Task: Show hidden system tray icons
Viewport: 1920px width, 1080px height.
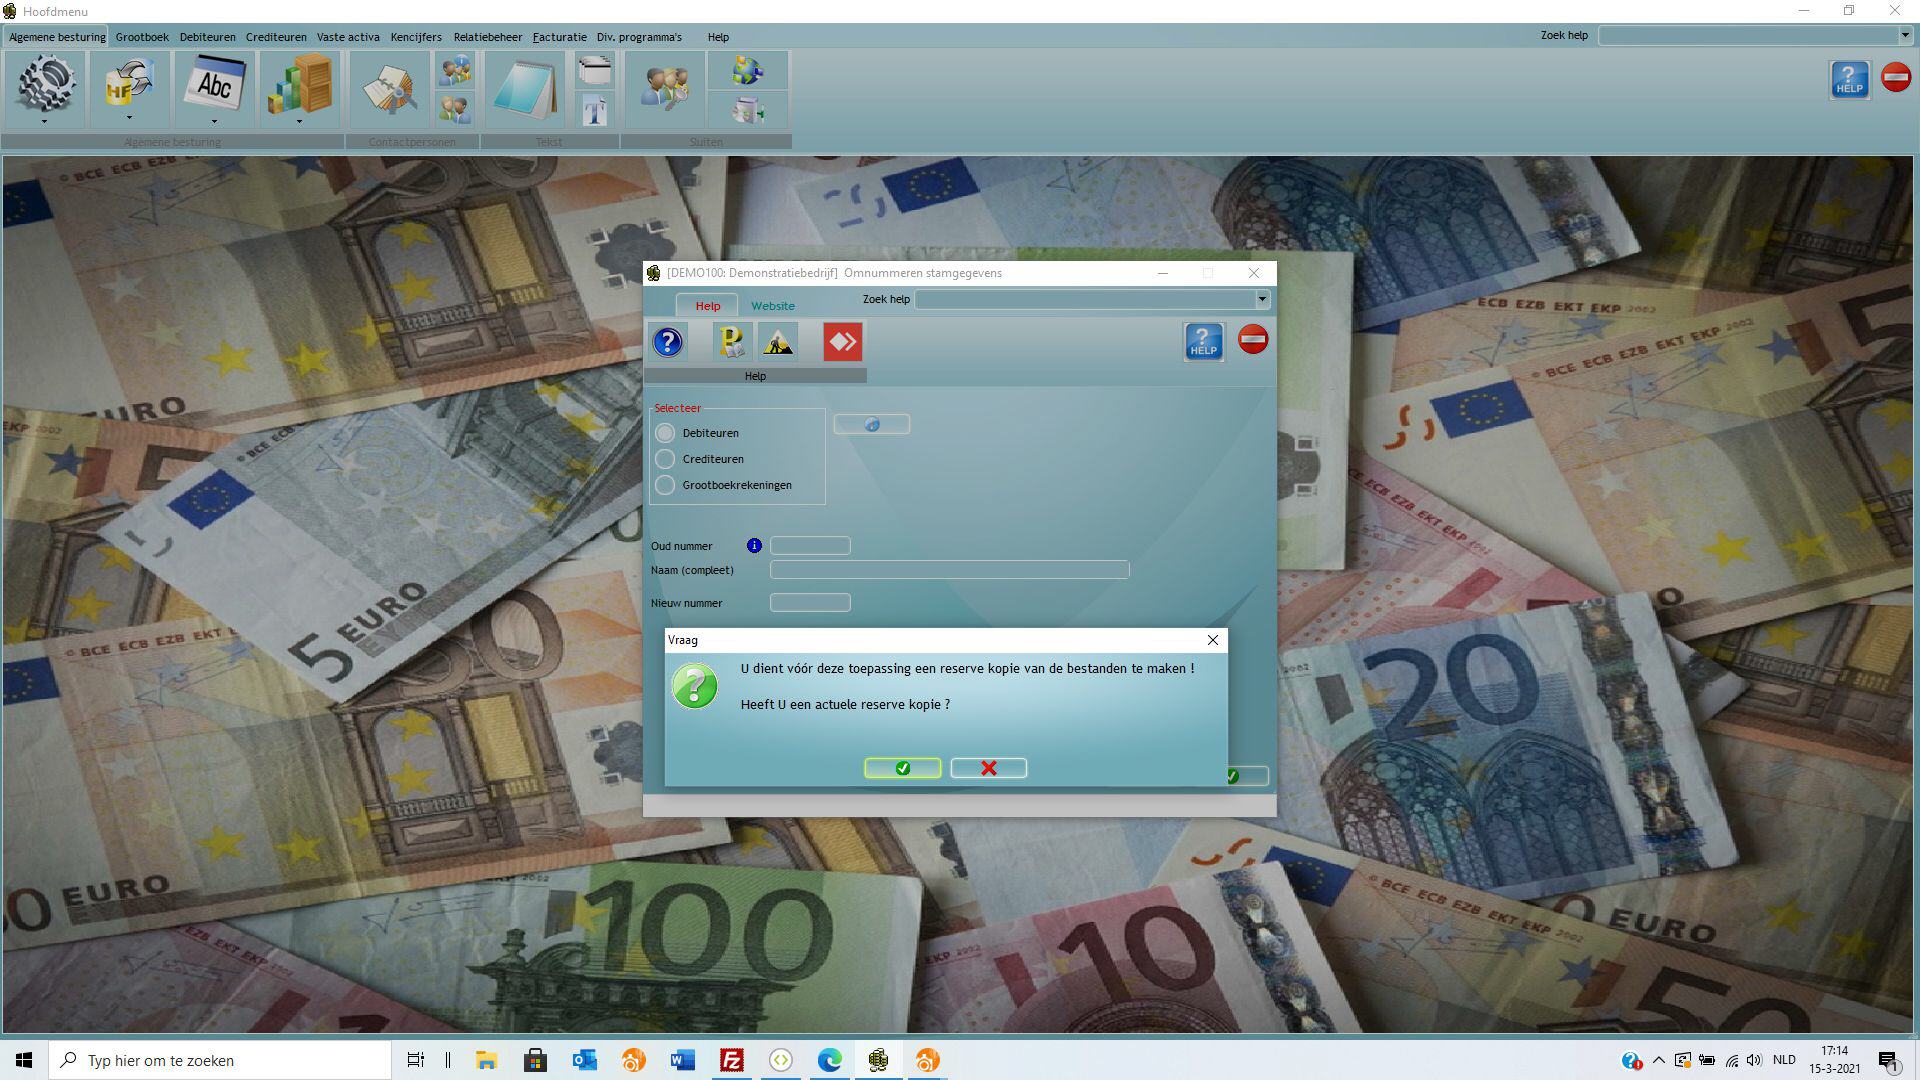Action: click(x=1659, y=1060)
